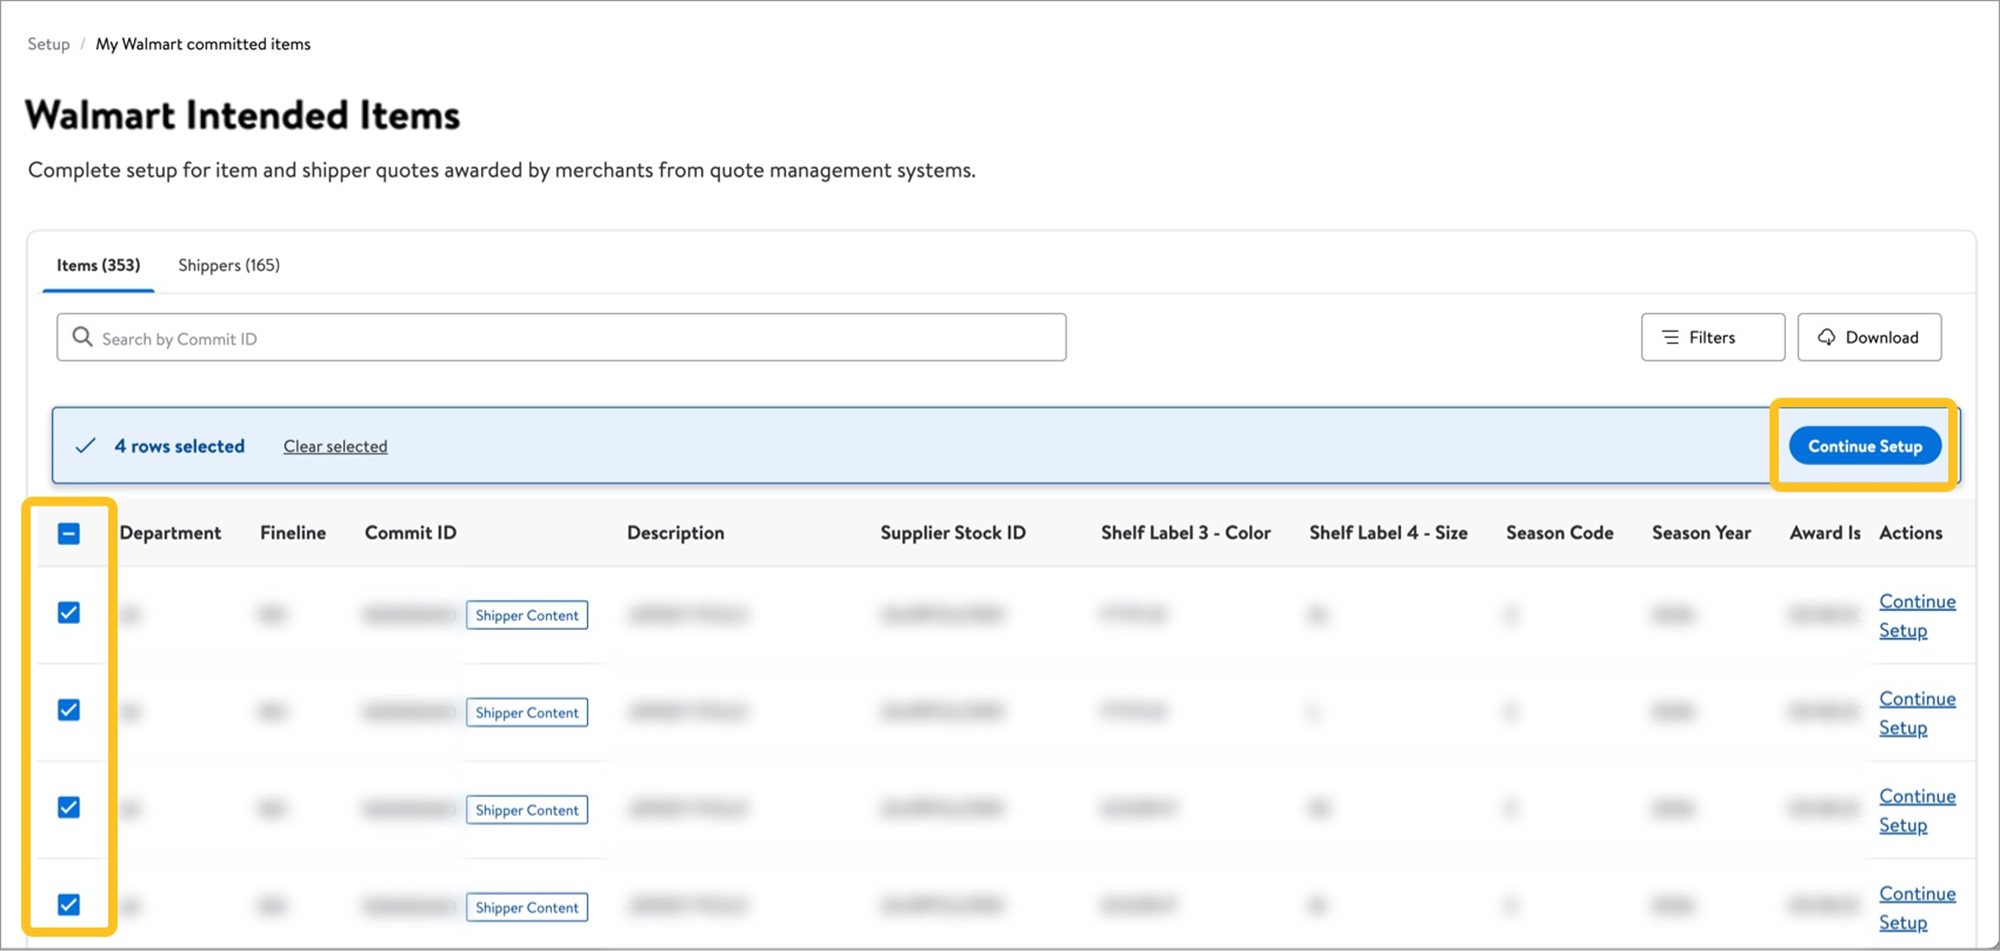The image size is (2000, 951).
Task: Open the fourth row Continue Setup link
Action: 1917,908
